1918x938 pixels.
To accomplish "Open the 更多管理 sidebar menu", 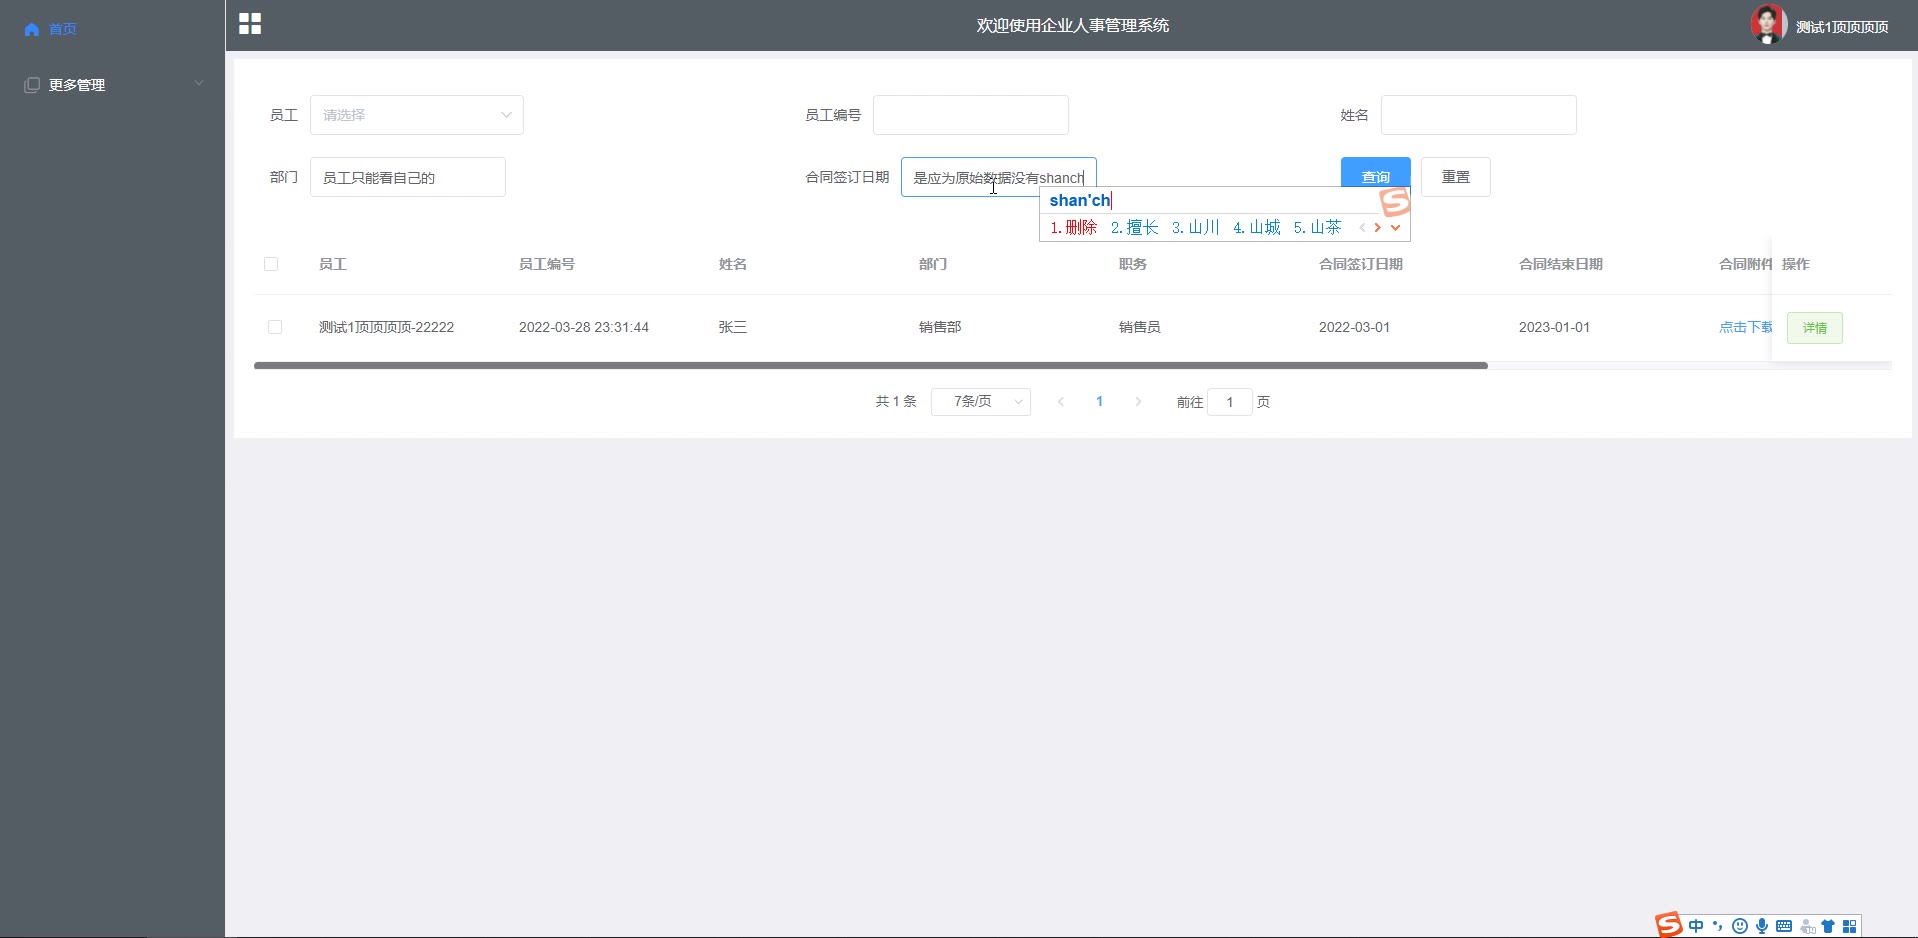I will (x=112, y=85).
